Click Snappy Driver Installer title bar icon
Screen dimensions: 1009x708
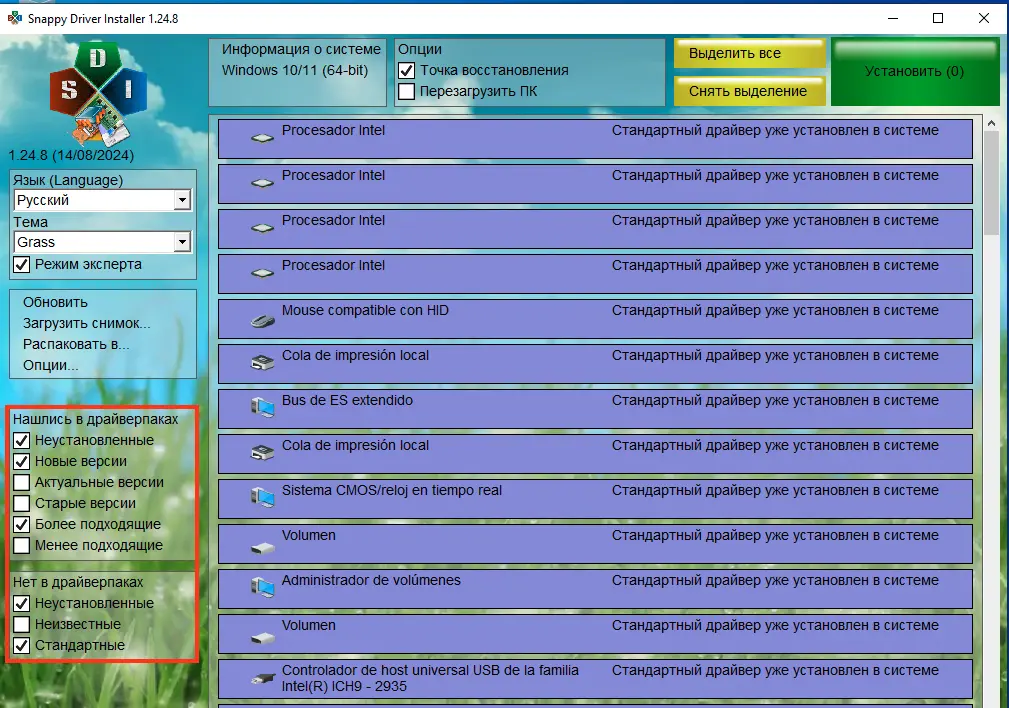tap(15, 18)
